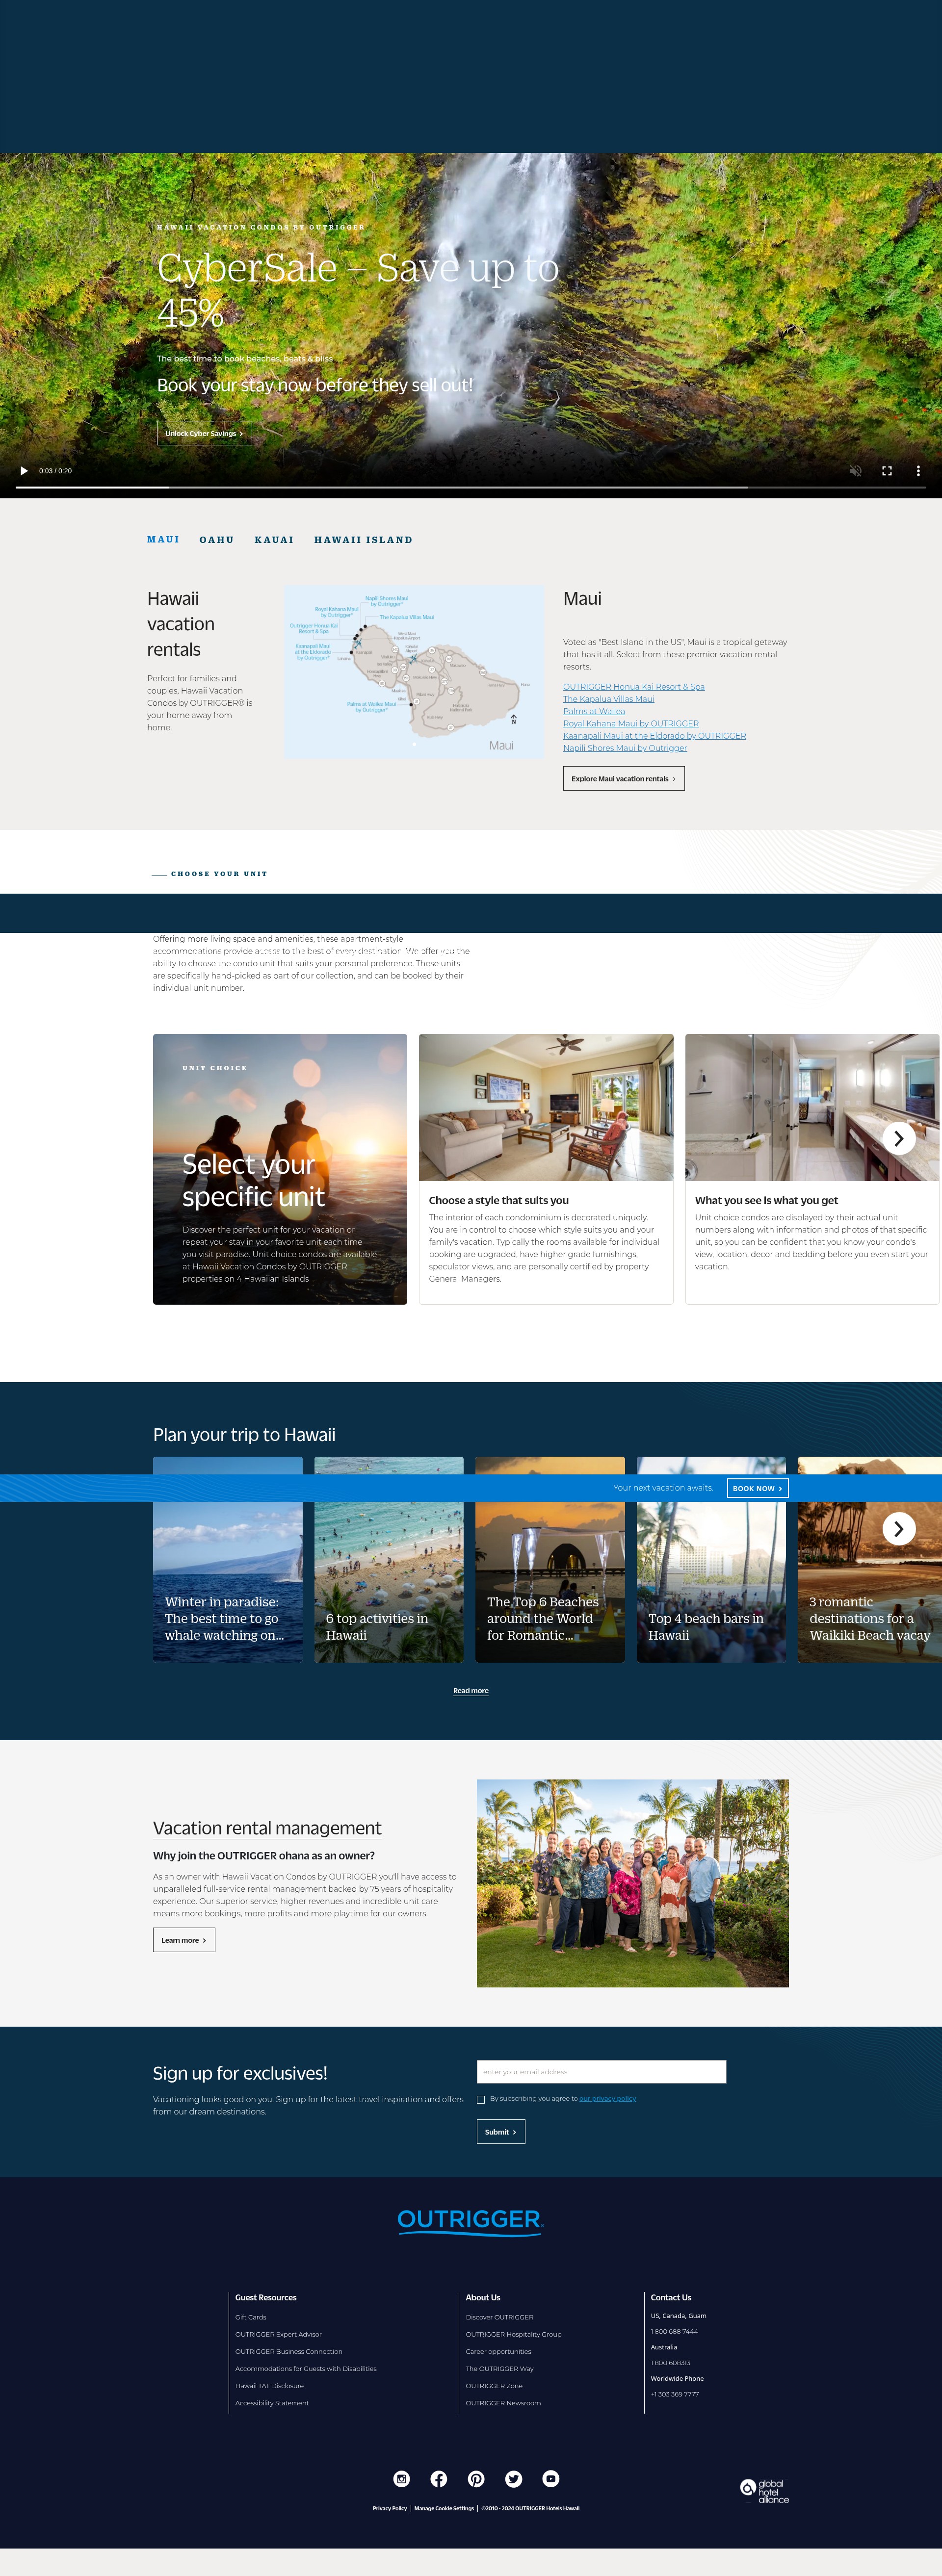Open Manage Cookie Settings link
This screenshot has height=2576, width=942.
click(444, 2508)
